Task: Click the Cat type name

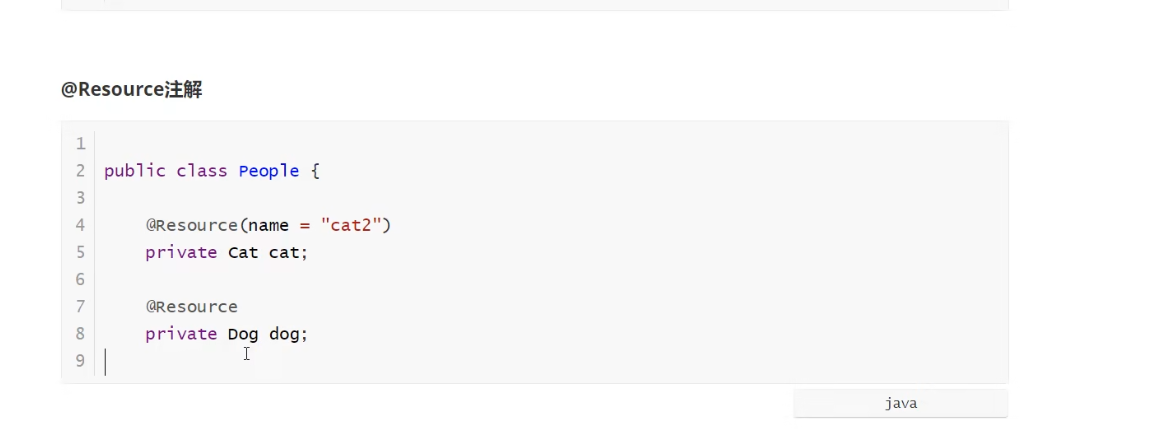Action: [243, 252]
